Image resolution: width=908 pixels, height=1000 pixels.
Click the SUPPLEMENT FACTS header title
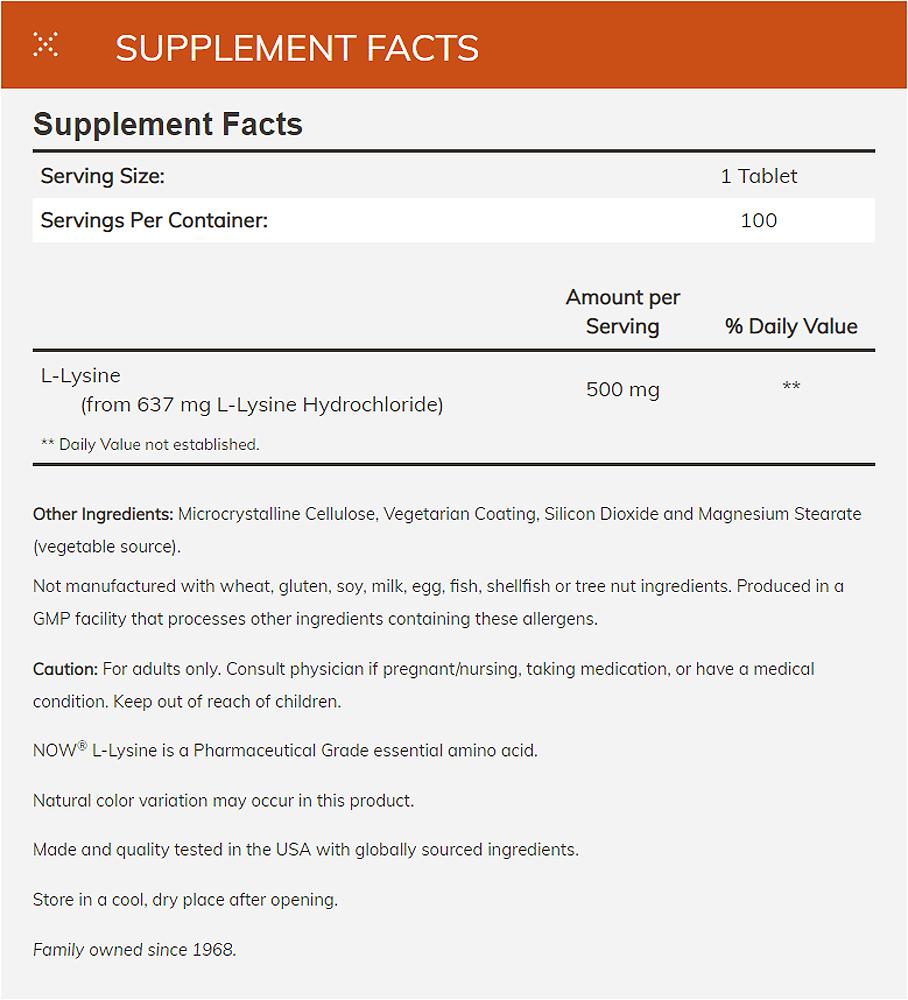pos(297,48)
